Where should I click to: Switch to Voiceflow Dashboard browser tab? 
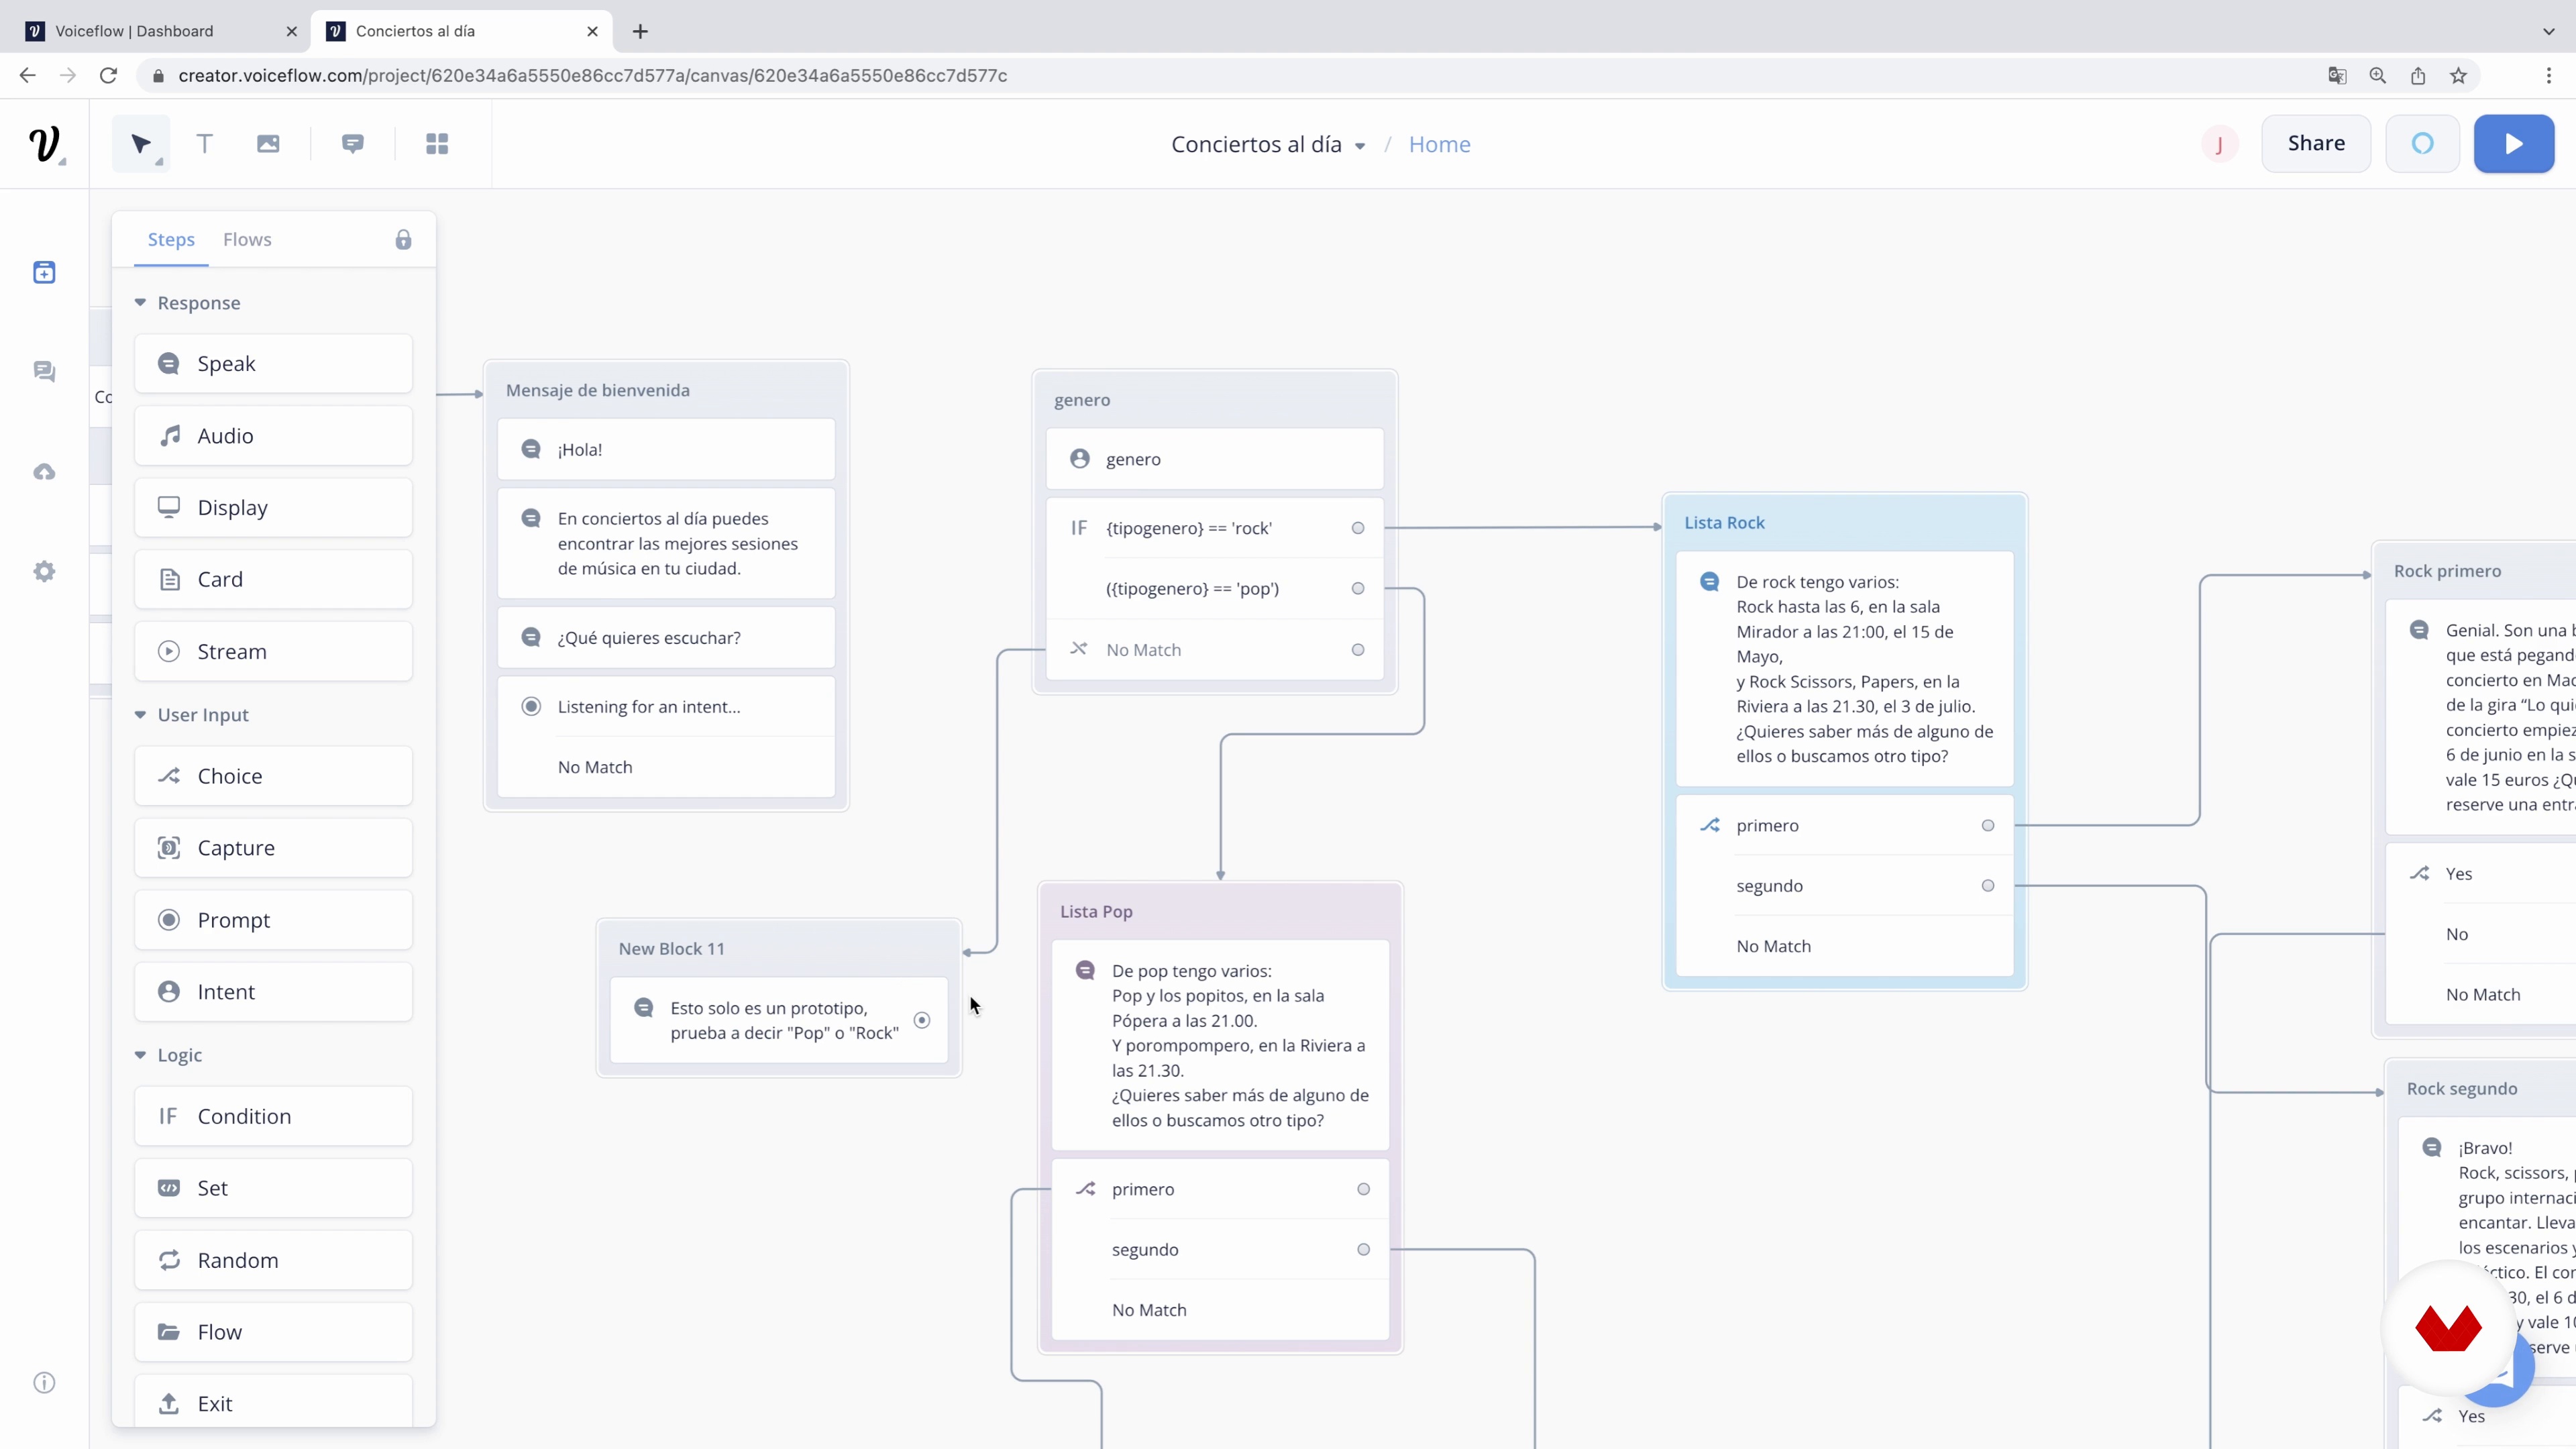point(160,31)
